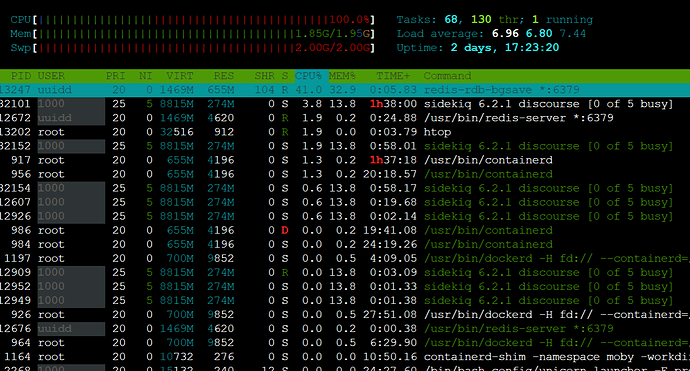This screenshot has width=690, height=371.
Task: Sort by the USER column header
Action: [51, 76]
